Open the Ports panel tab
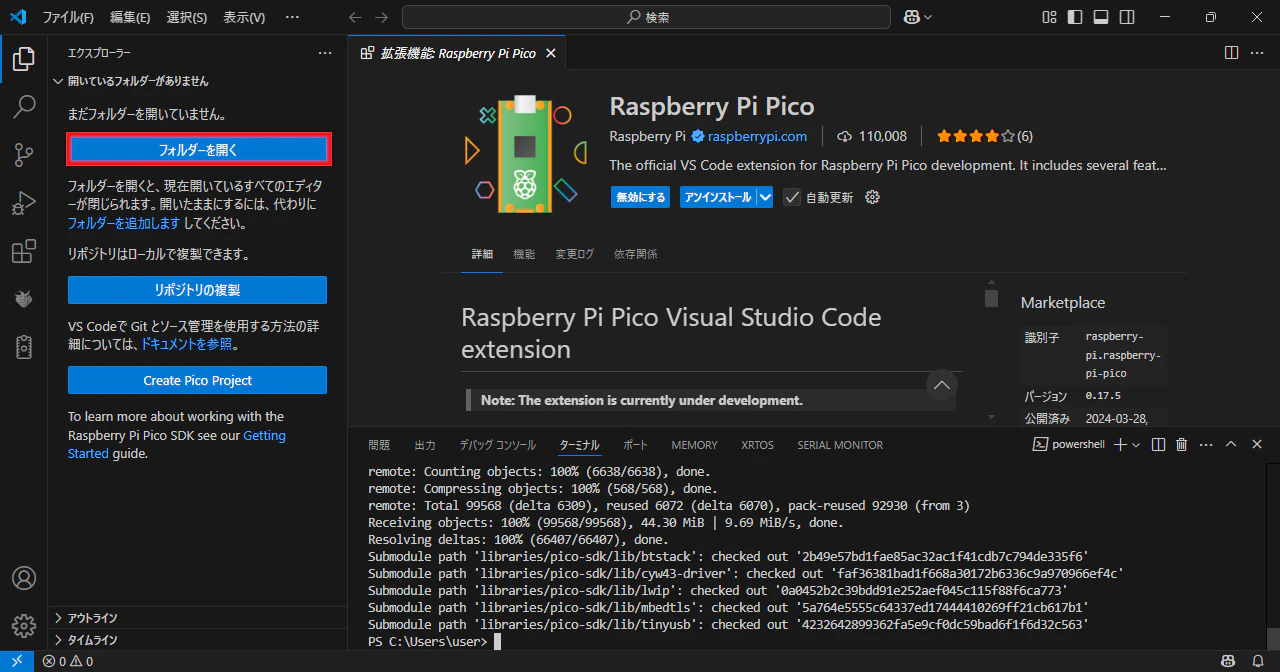The image size is (1280, 672). point(635,445)
